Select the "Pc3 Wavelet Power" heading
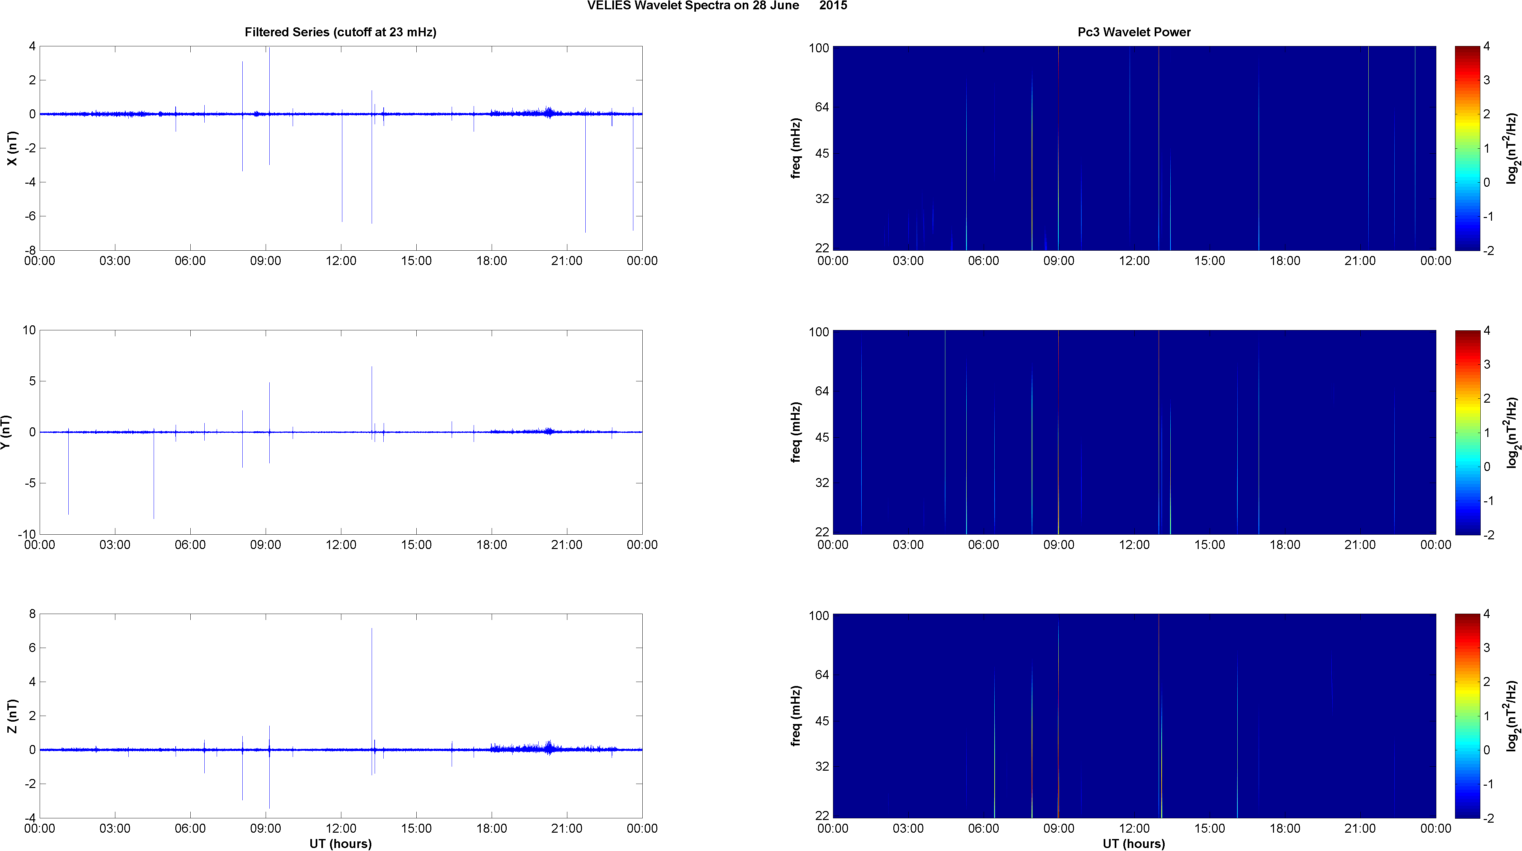Image resolution: width=1522 pixels, height=851 pixels. (x=1134, y=32)
